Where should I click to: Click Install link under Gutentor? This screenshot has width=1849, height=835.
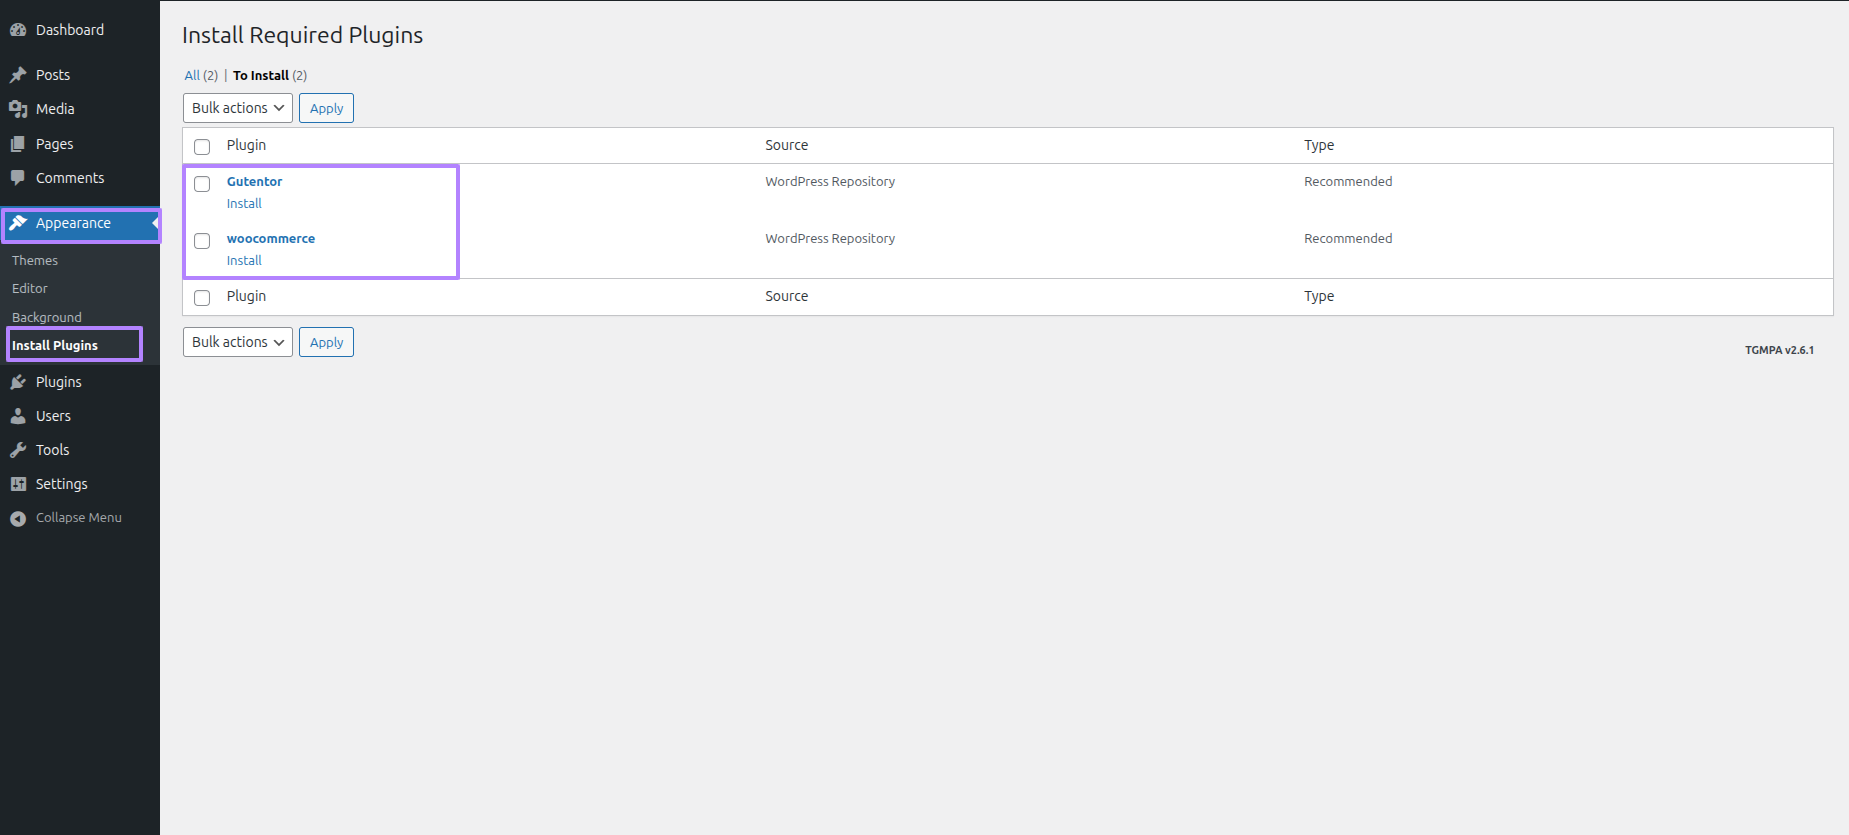tap(244, 204)
